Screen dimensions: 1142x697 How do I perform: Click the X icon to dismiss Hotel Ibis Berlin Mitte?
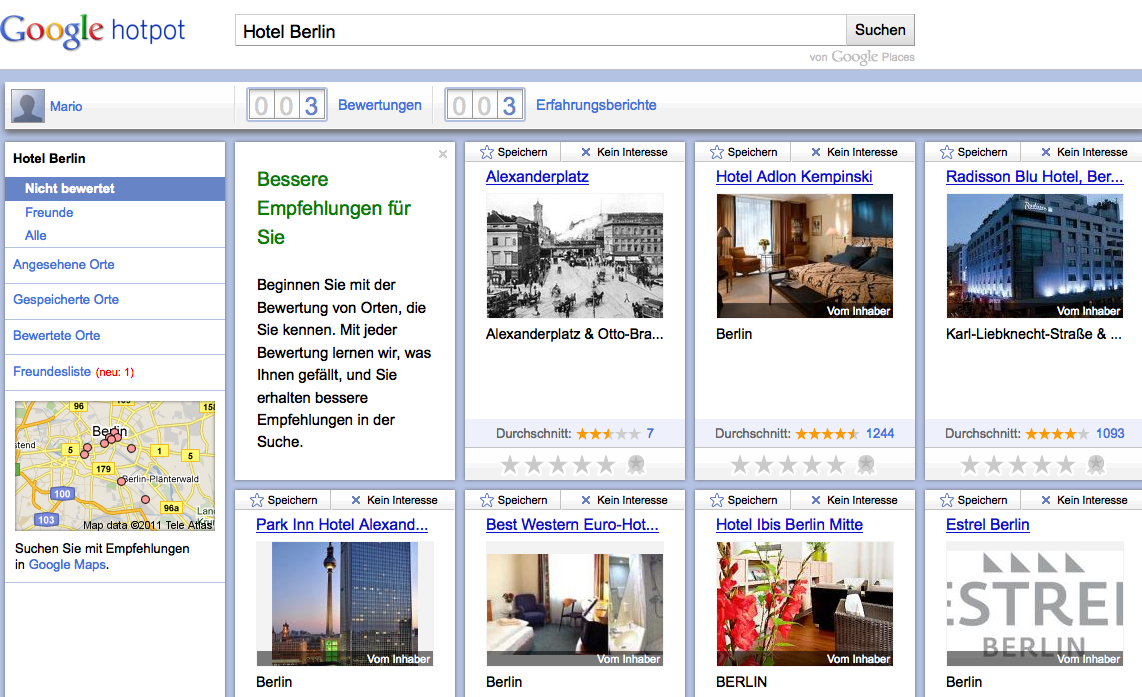tap(816, 500)
